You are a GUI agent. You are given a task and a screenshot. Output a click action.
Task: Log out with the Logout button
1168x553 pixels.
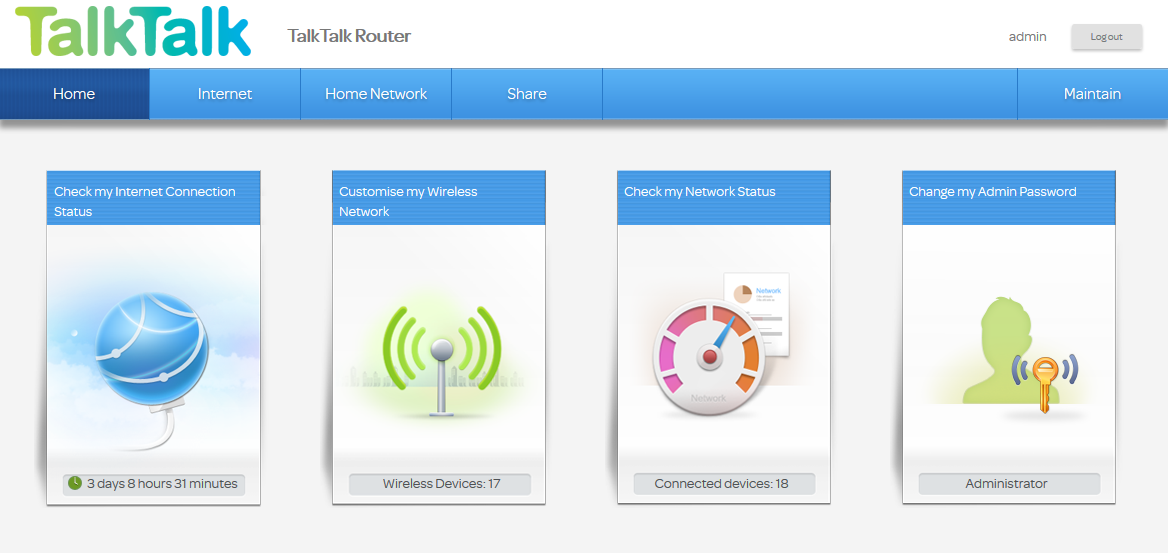[1106, 37]
